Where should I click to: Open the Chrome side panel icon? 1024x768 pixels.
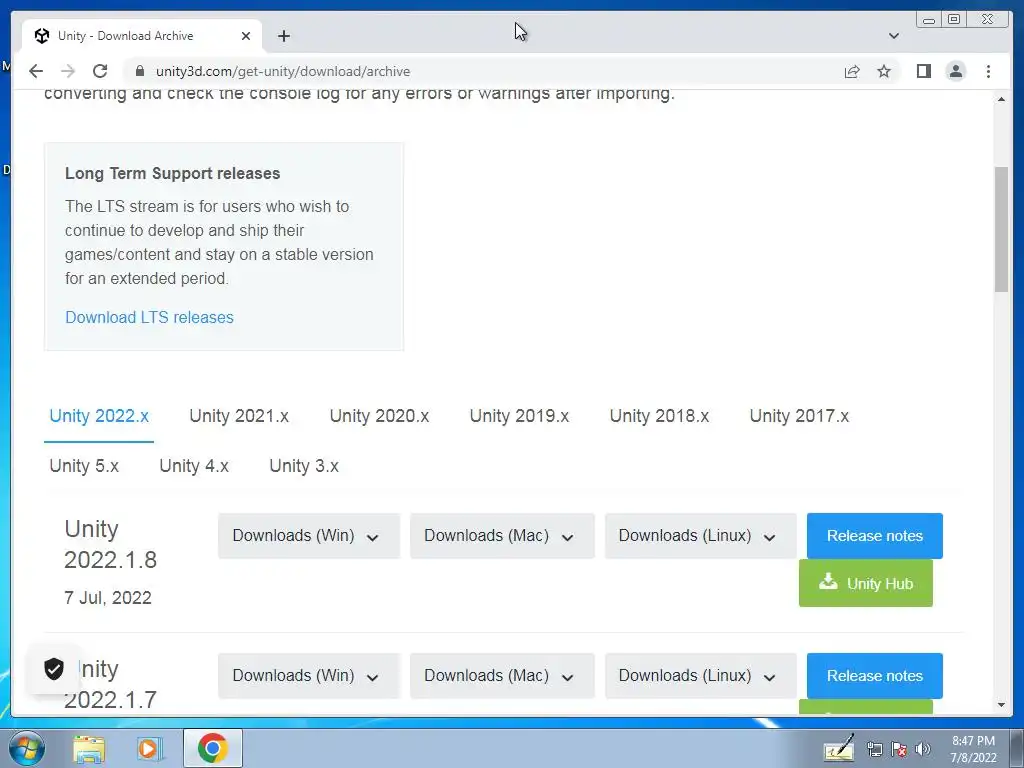pos(923,71)
